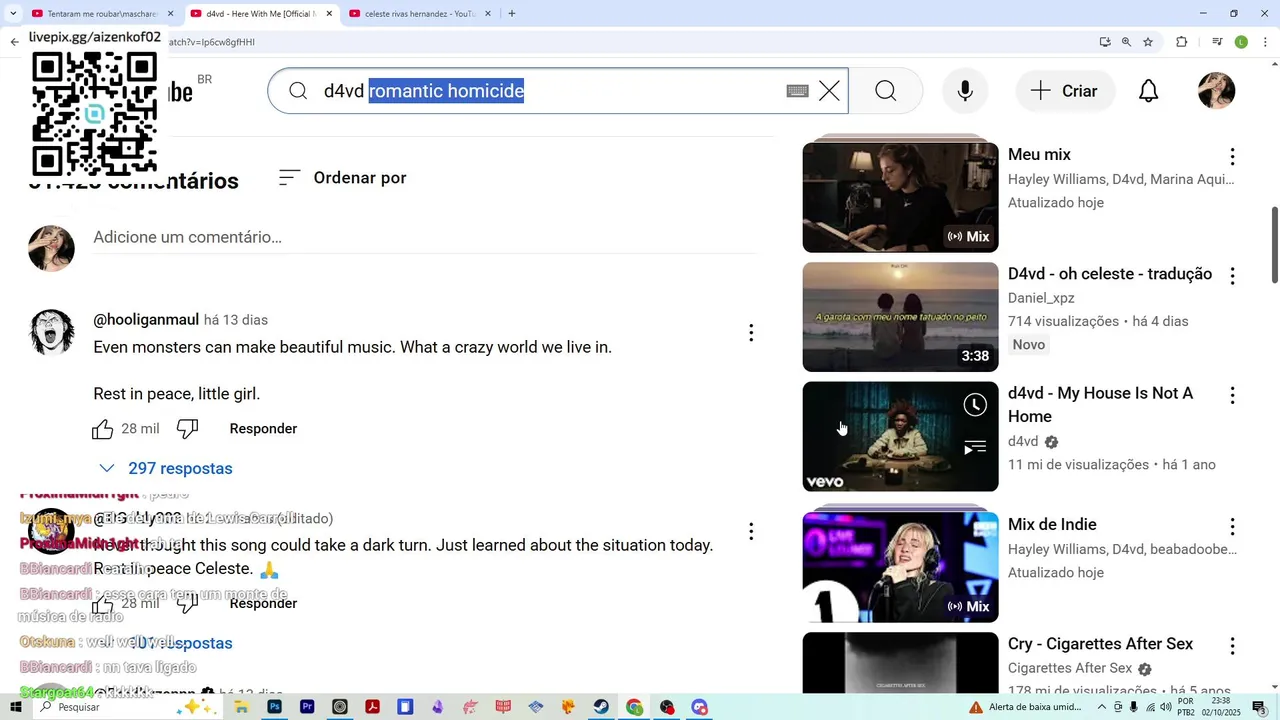Open Windows Start menu

coord(16,707)
